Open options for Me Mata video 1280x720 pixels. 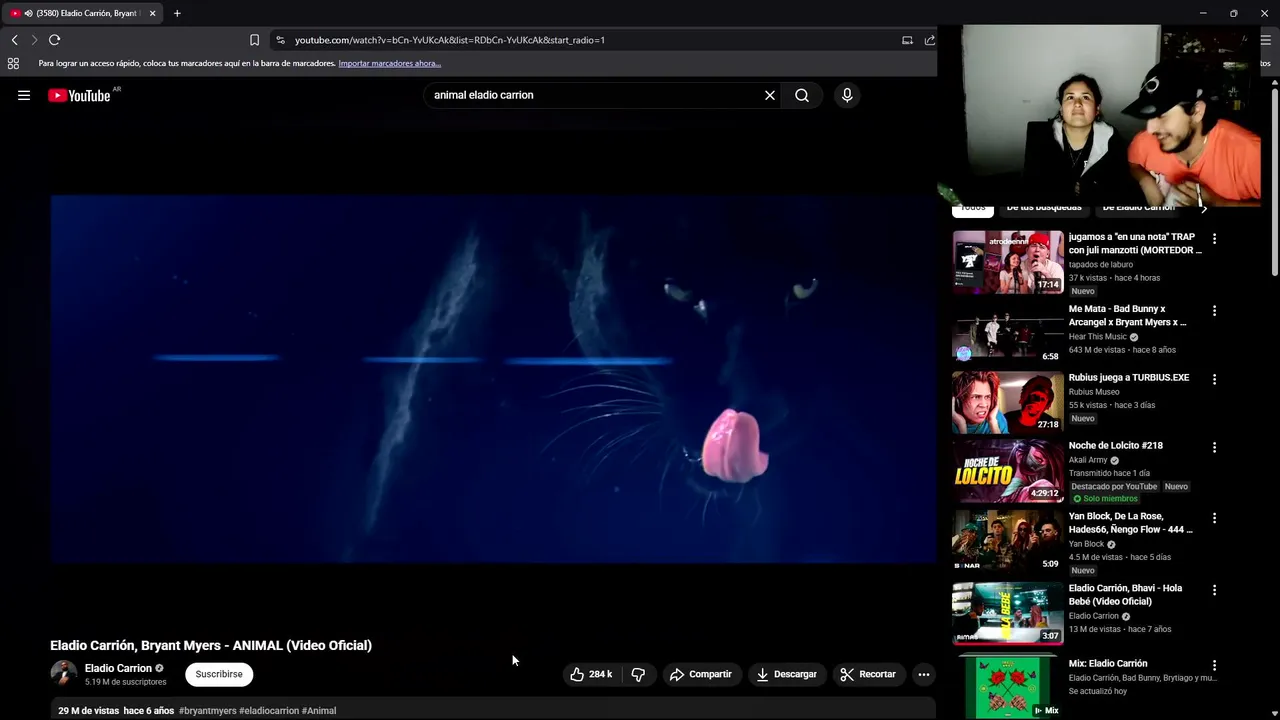[1214, 311]
